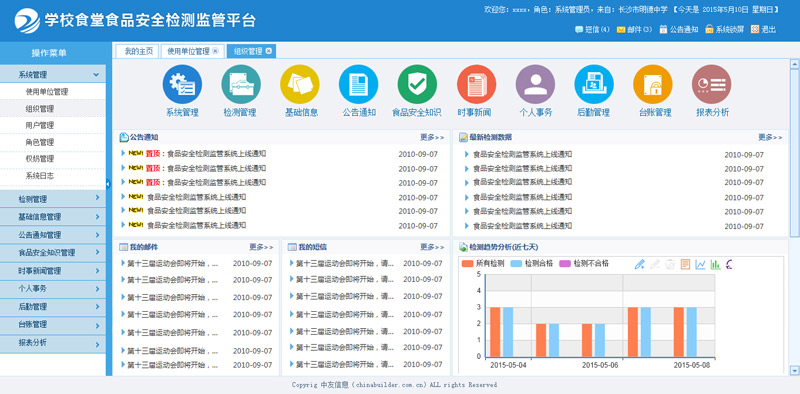
Task: Click the scrollbar up arrow
Action: tap(794, 64)
